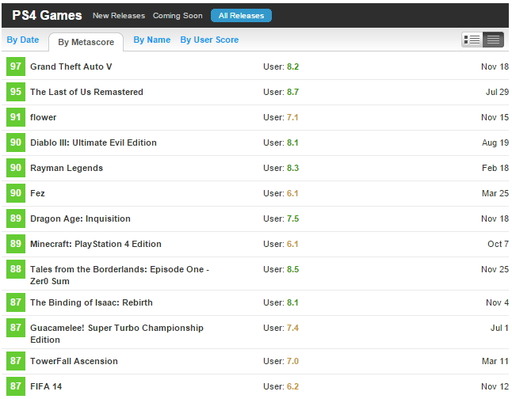The image size is (512, 399).
Task: Click the Aug 19 release date
Action: (x=495, y=143)
